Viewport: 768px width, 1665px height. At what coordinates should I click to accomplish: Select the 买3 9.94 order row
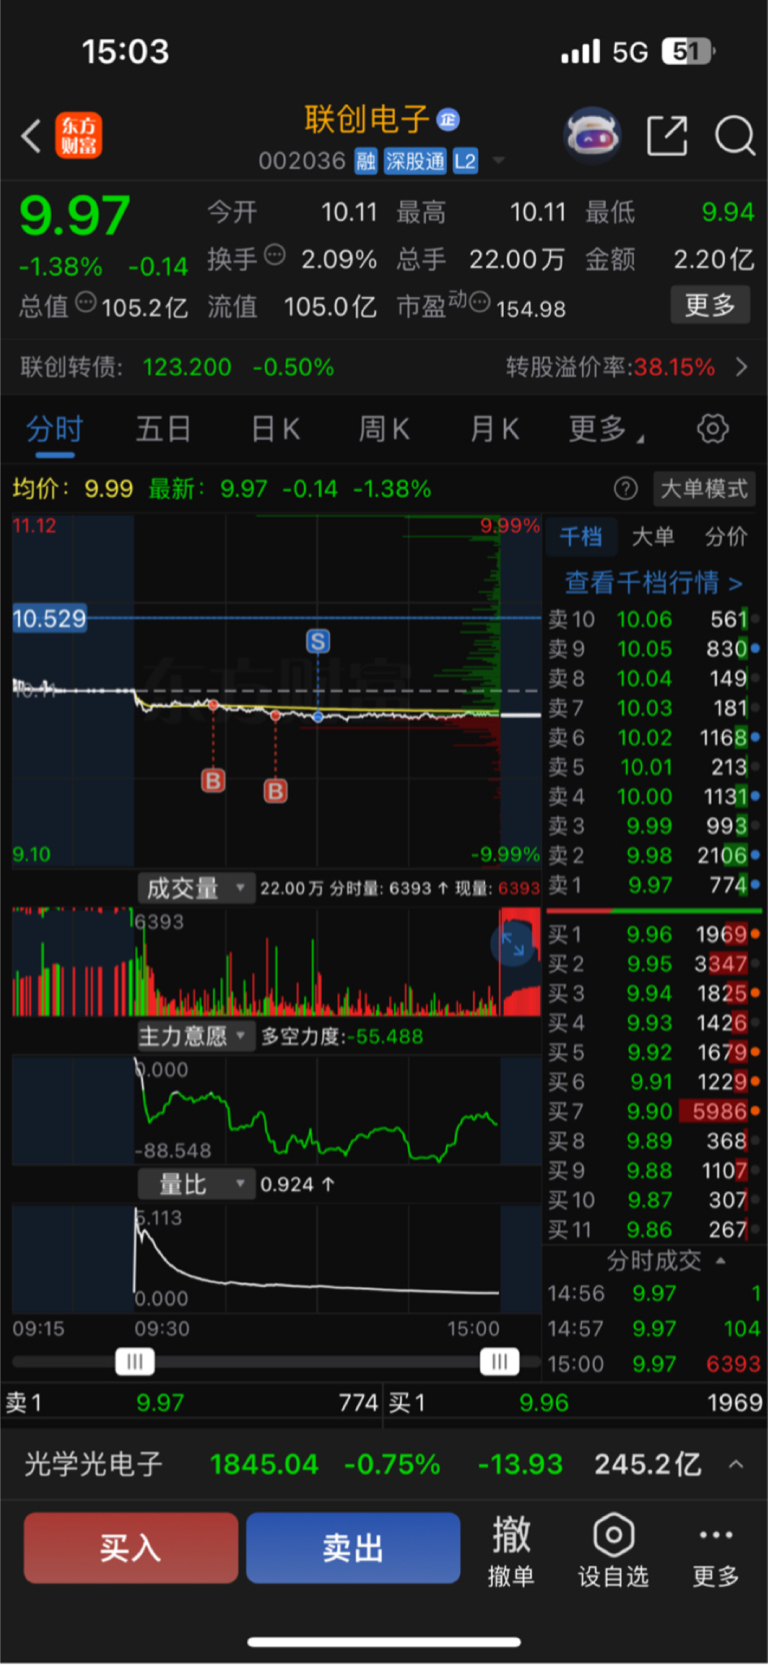[x=654, y=994]
